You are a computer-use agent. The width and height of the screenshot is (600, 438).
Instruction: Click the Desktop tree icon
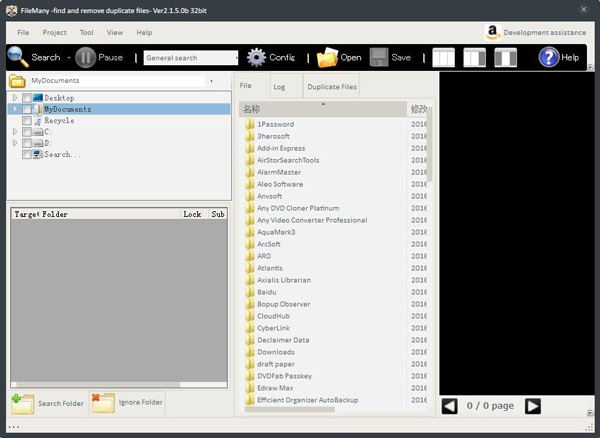[x=38, y=98]
